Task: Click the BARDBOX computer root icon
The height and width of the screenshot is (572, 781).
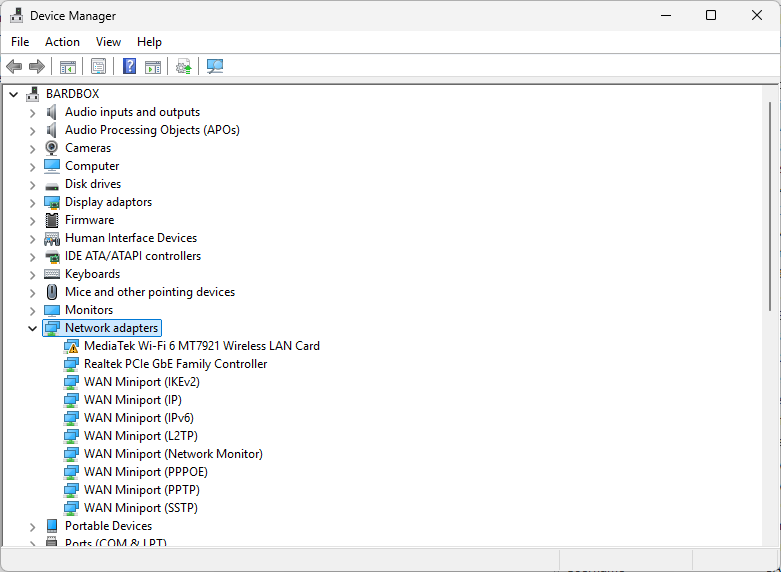Action: (x=33, y=94)
